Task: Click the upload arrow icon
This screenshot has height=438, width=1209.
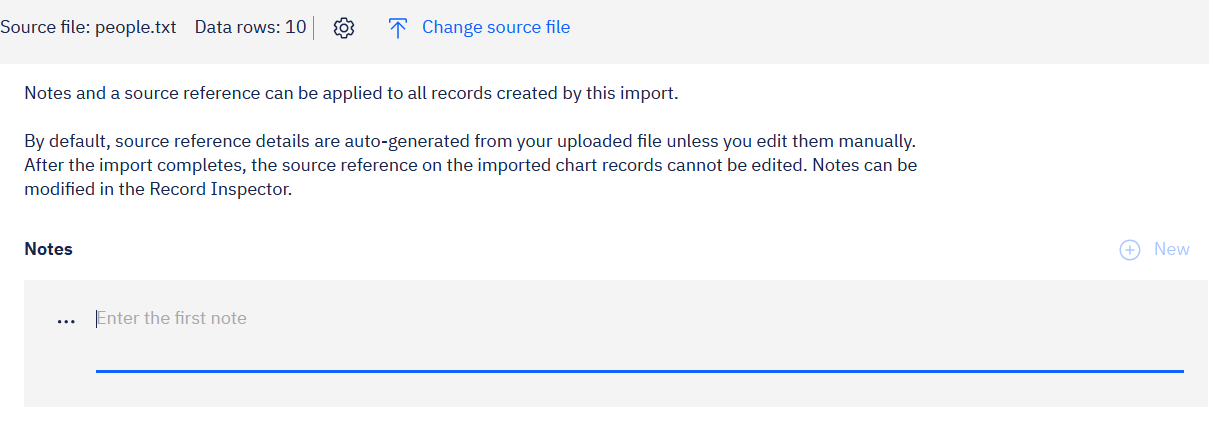Action: [398, 28]
